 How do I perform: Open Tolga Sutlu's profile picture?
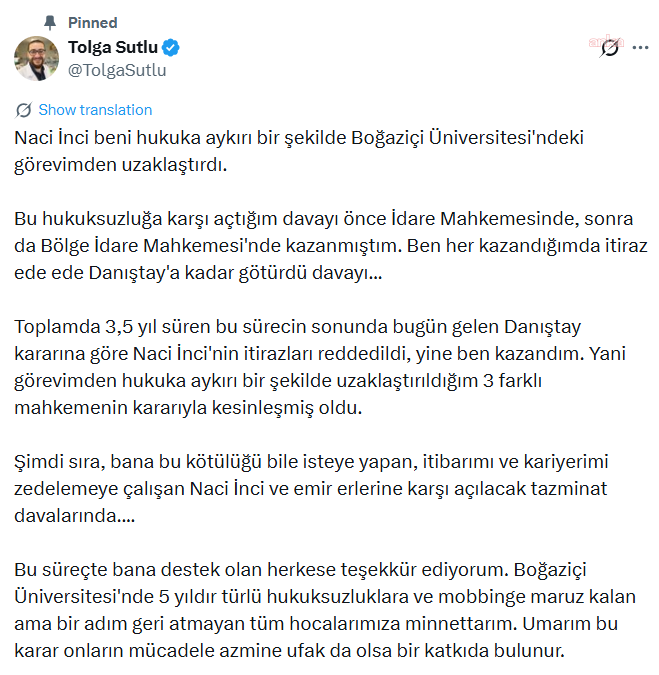(x=36, y=58)
